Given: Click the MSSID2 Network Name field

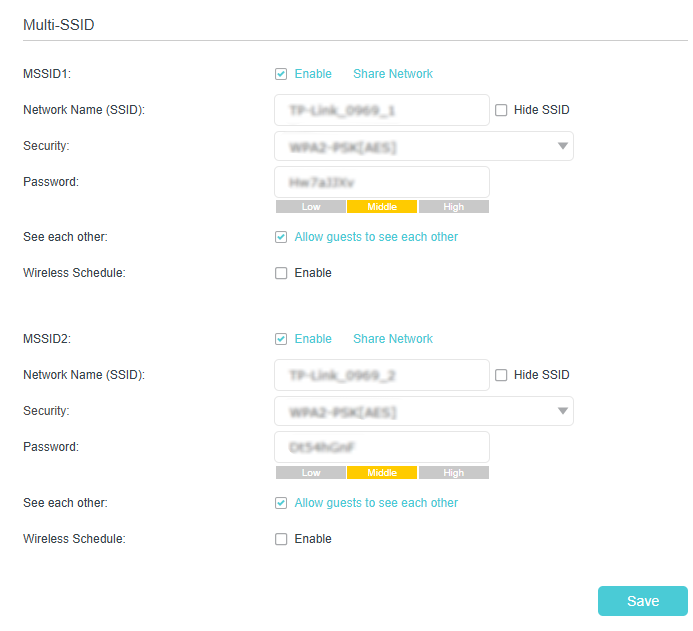Looking at the screenshot, I should coord(382,375).
